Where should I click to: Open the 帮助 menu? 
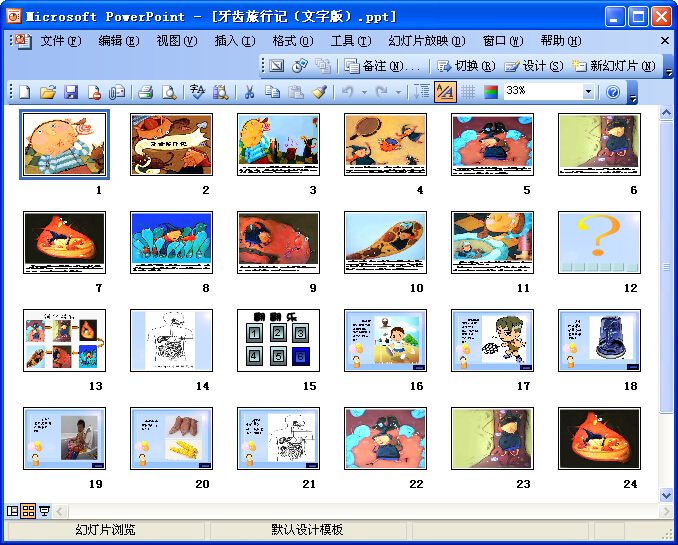(561, 41)
